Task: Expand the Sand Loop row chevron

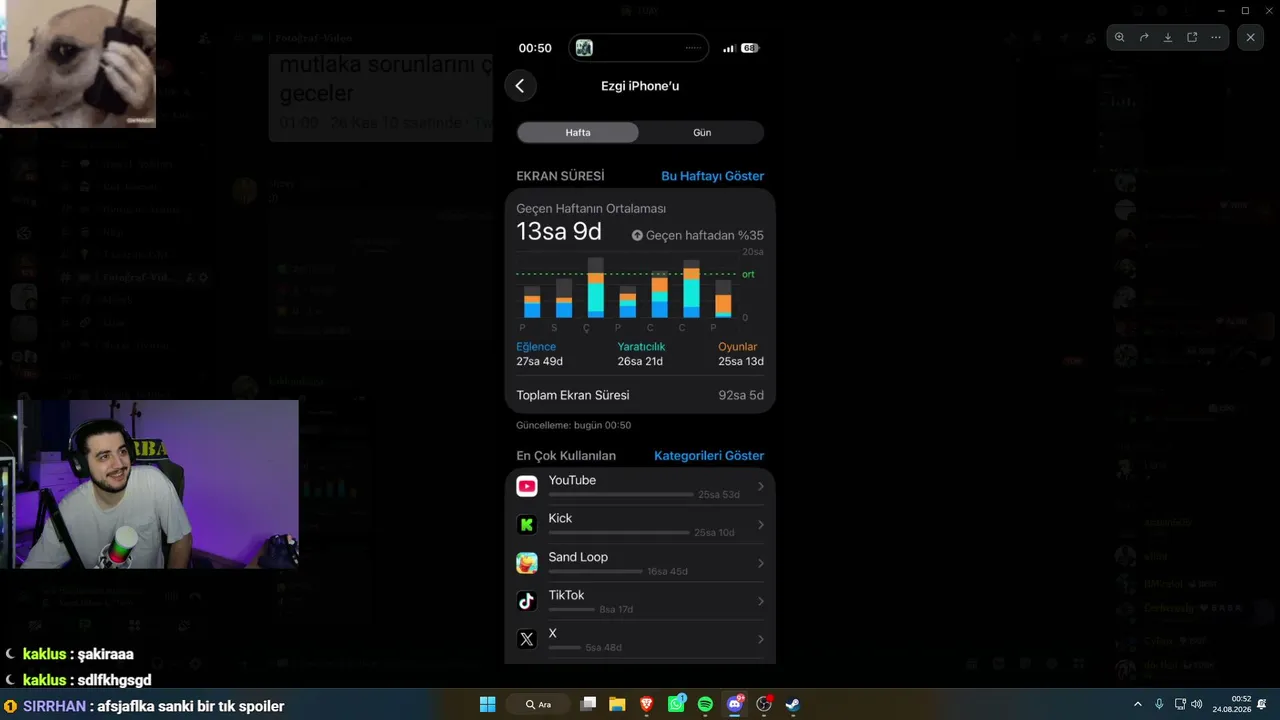Action: pos(761,563)
